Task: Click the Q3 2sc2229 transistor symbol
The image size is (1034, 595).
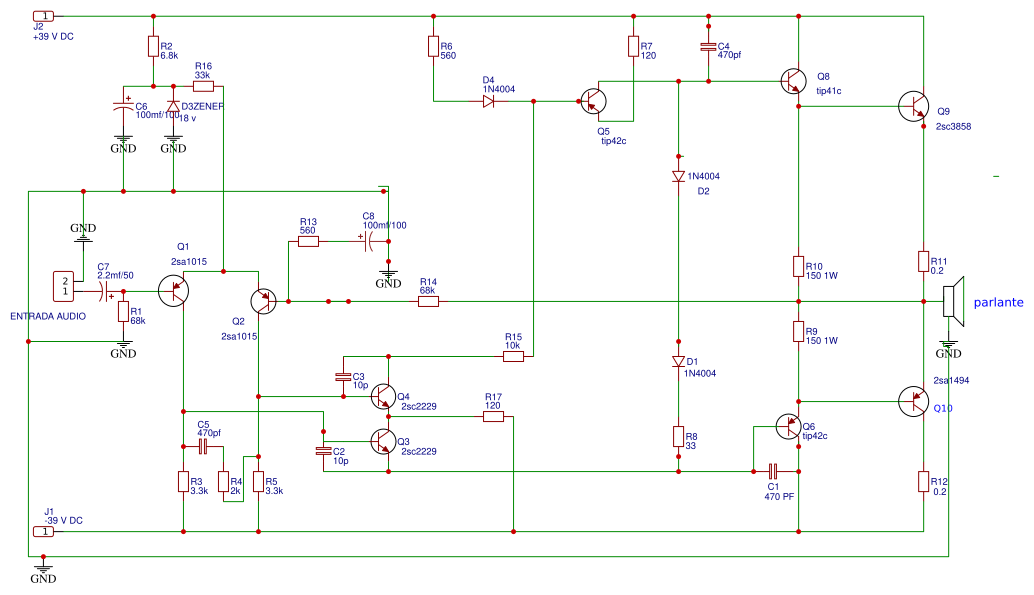Action: (x=383, y=441)
